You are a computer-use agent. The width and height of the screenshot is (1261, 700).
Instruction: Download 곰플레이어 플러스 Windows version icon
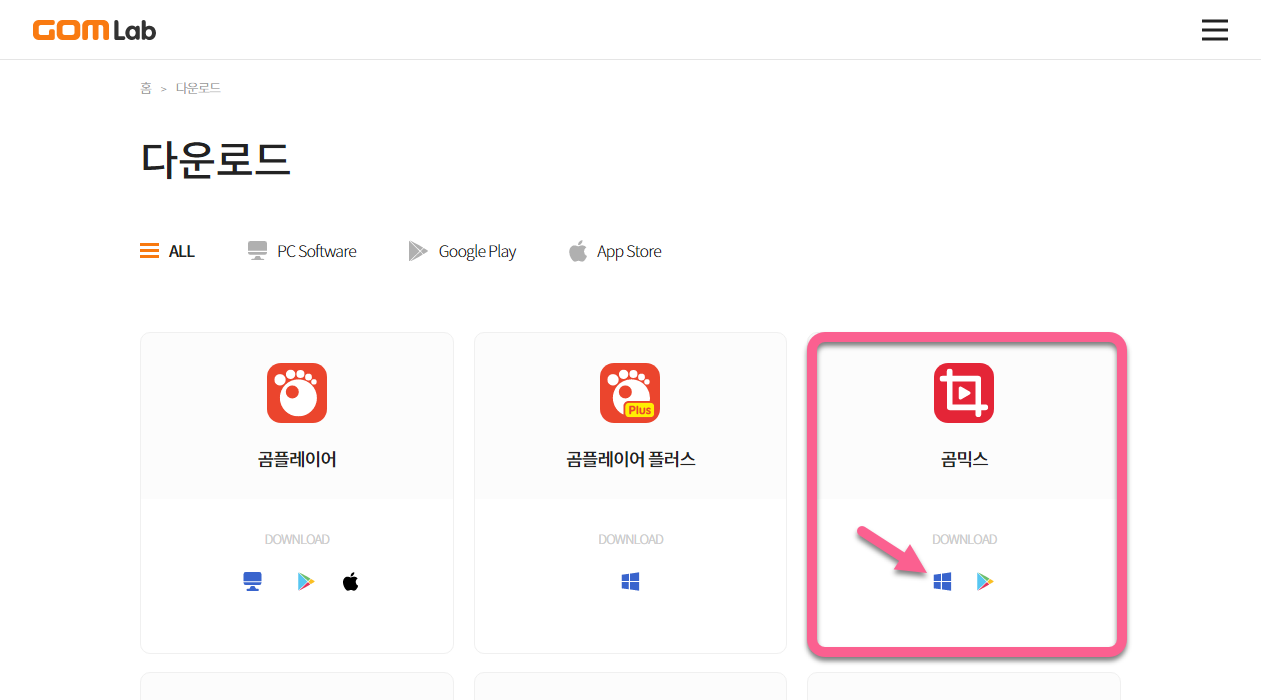[x=630, y=582]
